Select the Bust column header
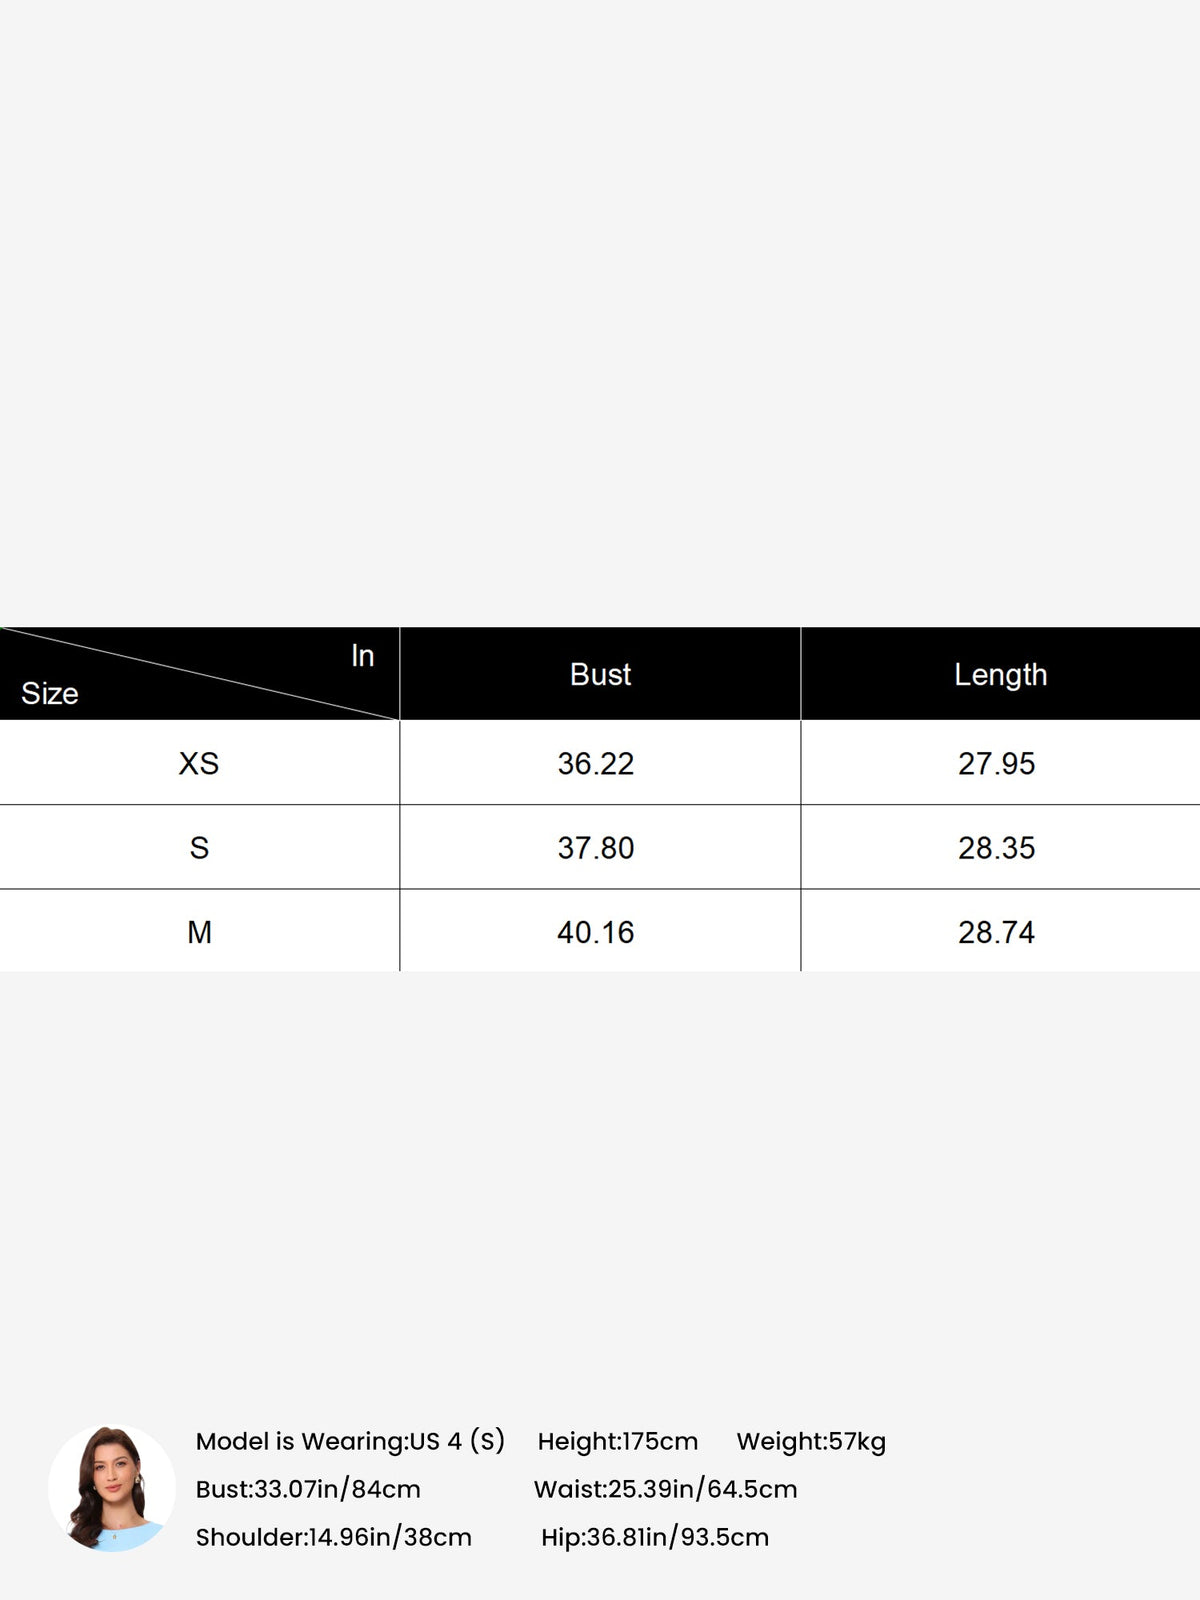1200x1600 pixels. tap(600, 674)
